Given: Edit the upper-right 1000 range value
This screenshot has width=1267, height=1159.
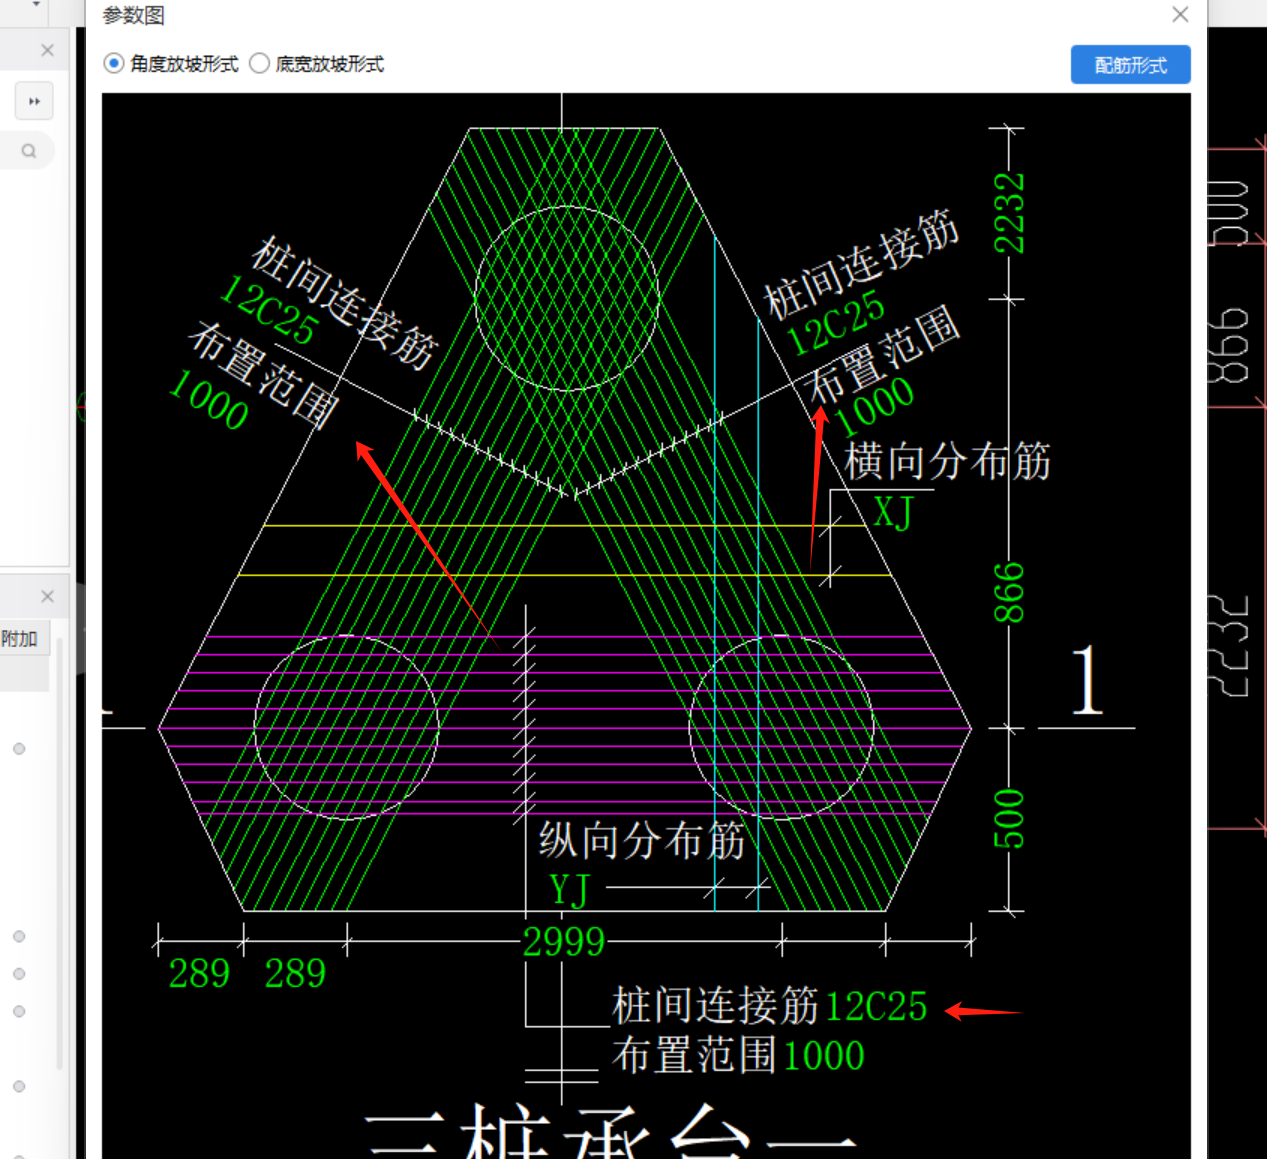Looking at the screenshot, I should point(874,405).
